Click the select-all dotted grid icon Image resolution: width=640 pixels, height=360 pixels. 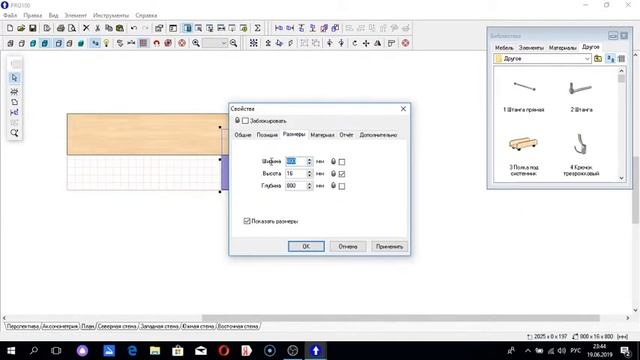point(253,43)
